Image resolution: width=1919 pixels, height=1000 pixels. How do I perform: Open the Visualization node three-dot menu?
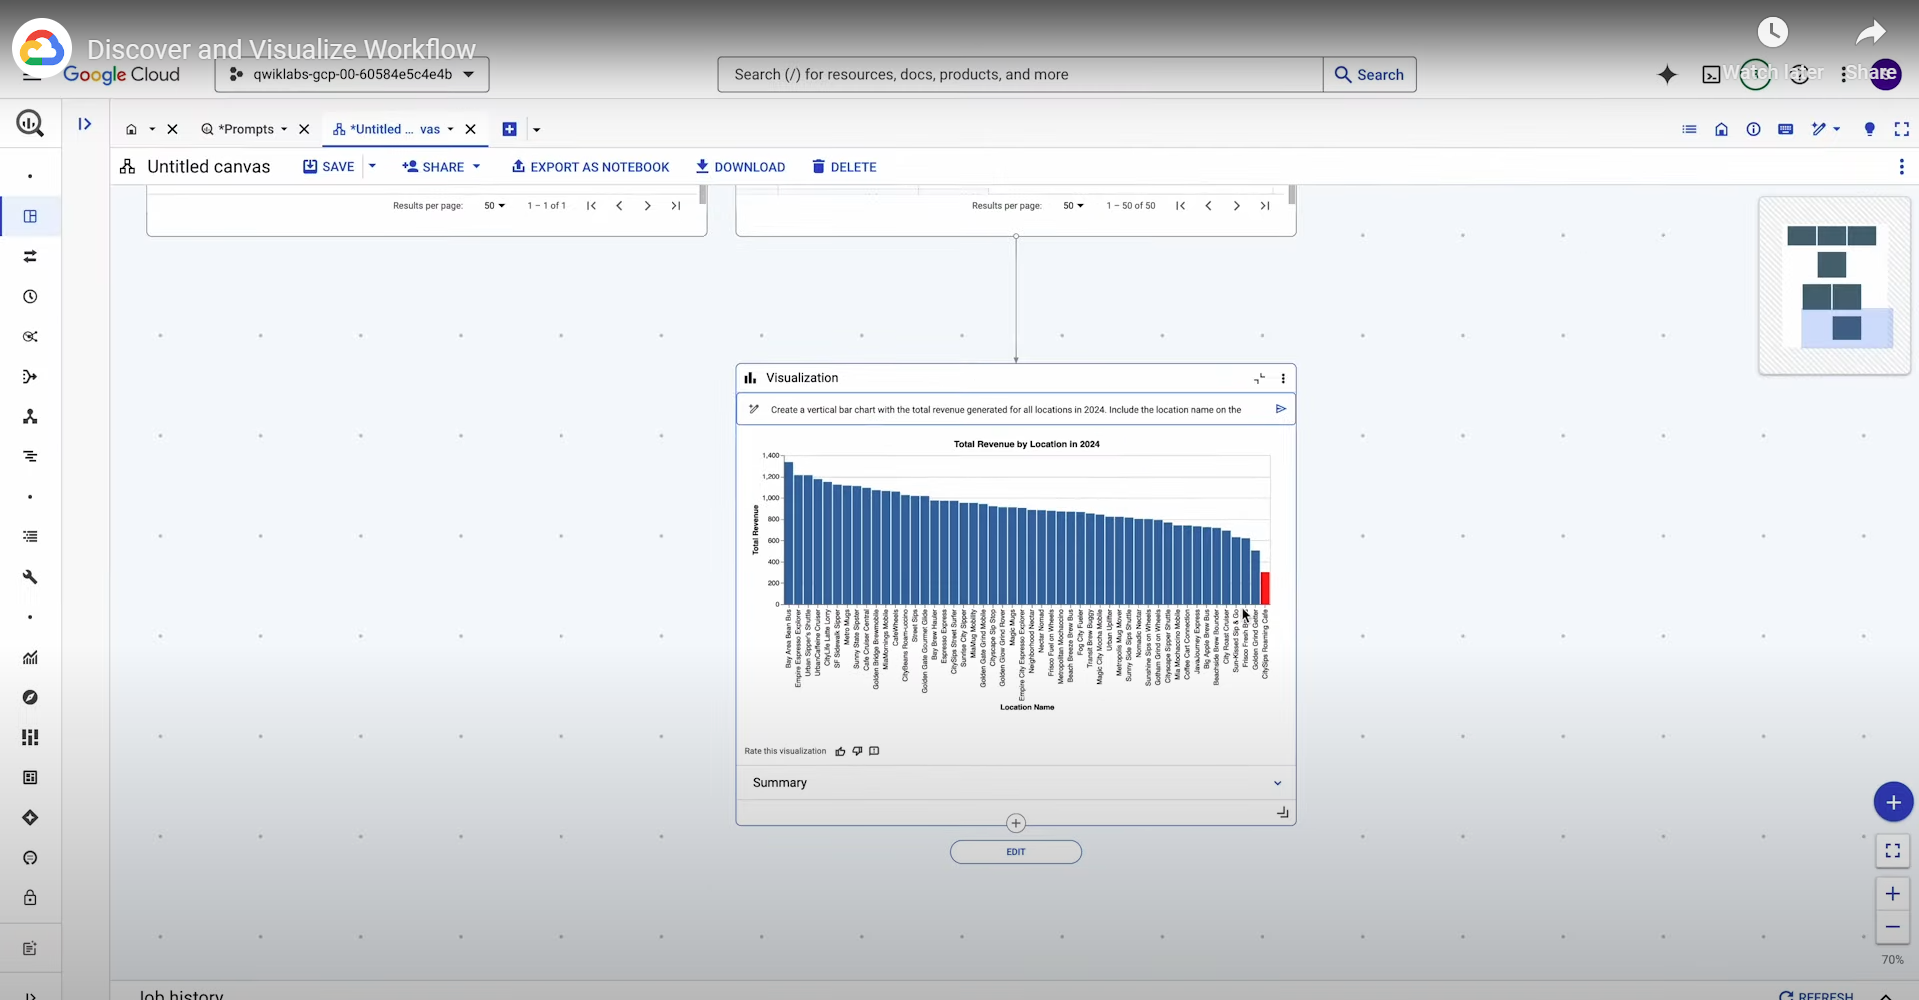click(x=1283, y=378)
